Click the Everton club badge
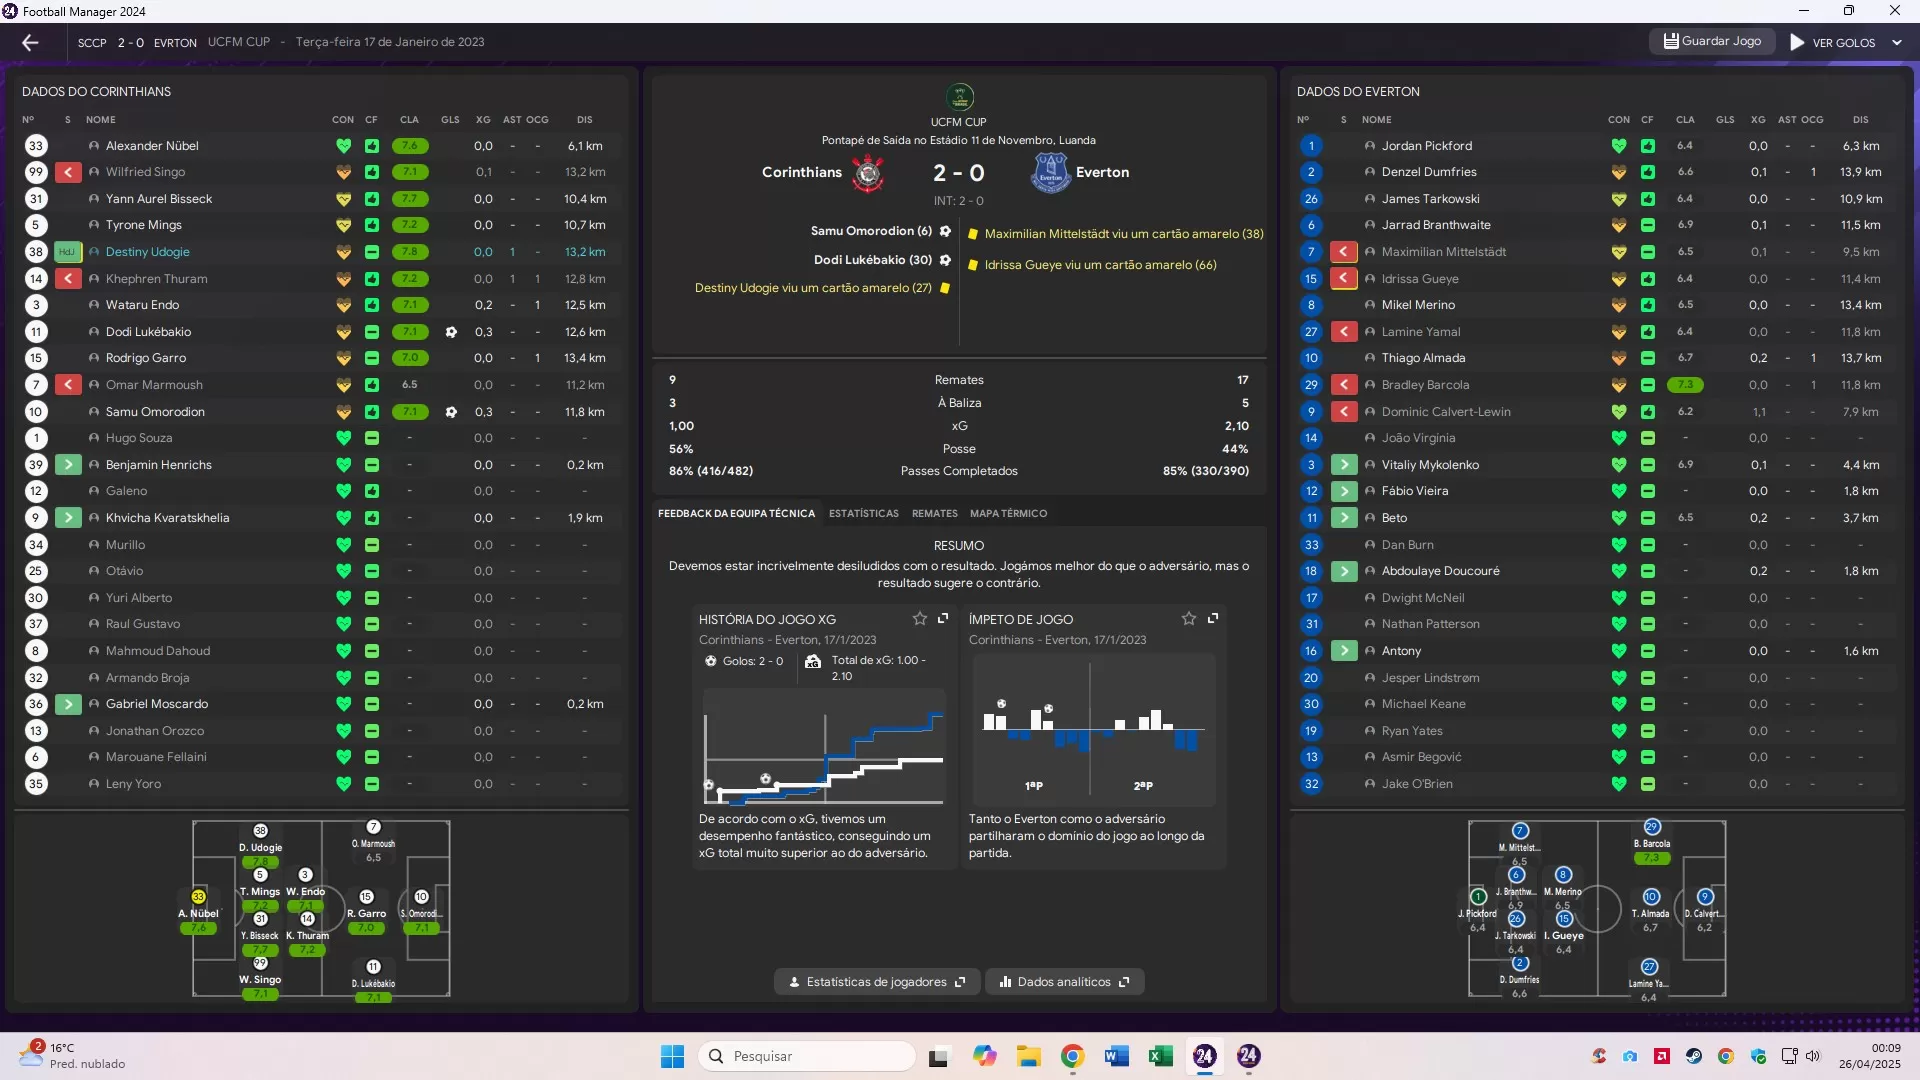 coord(1050,173)
